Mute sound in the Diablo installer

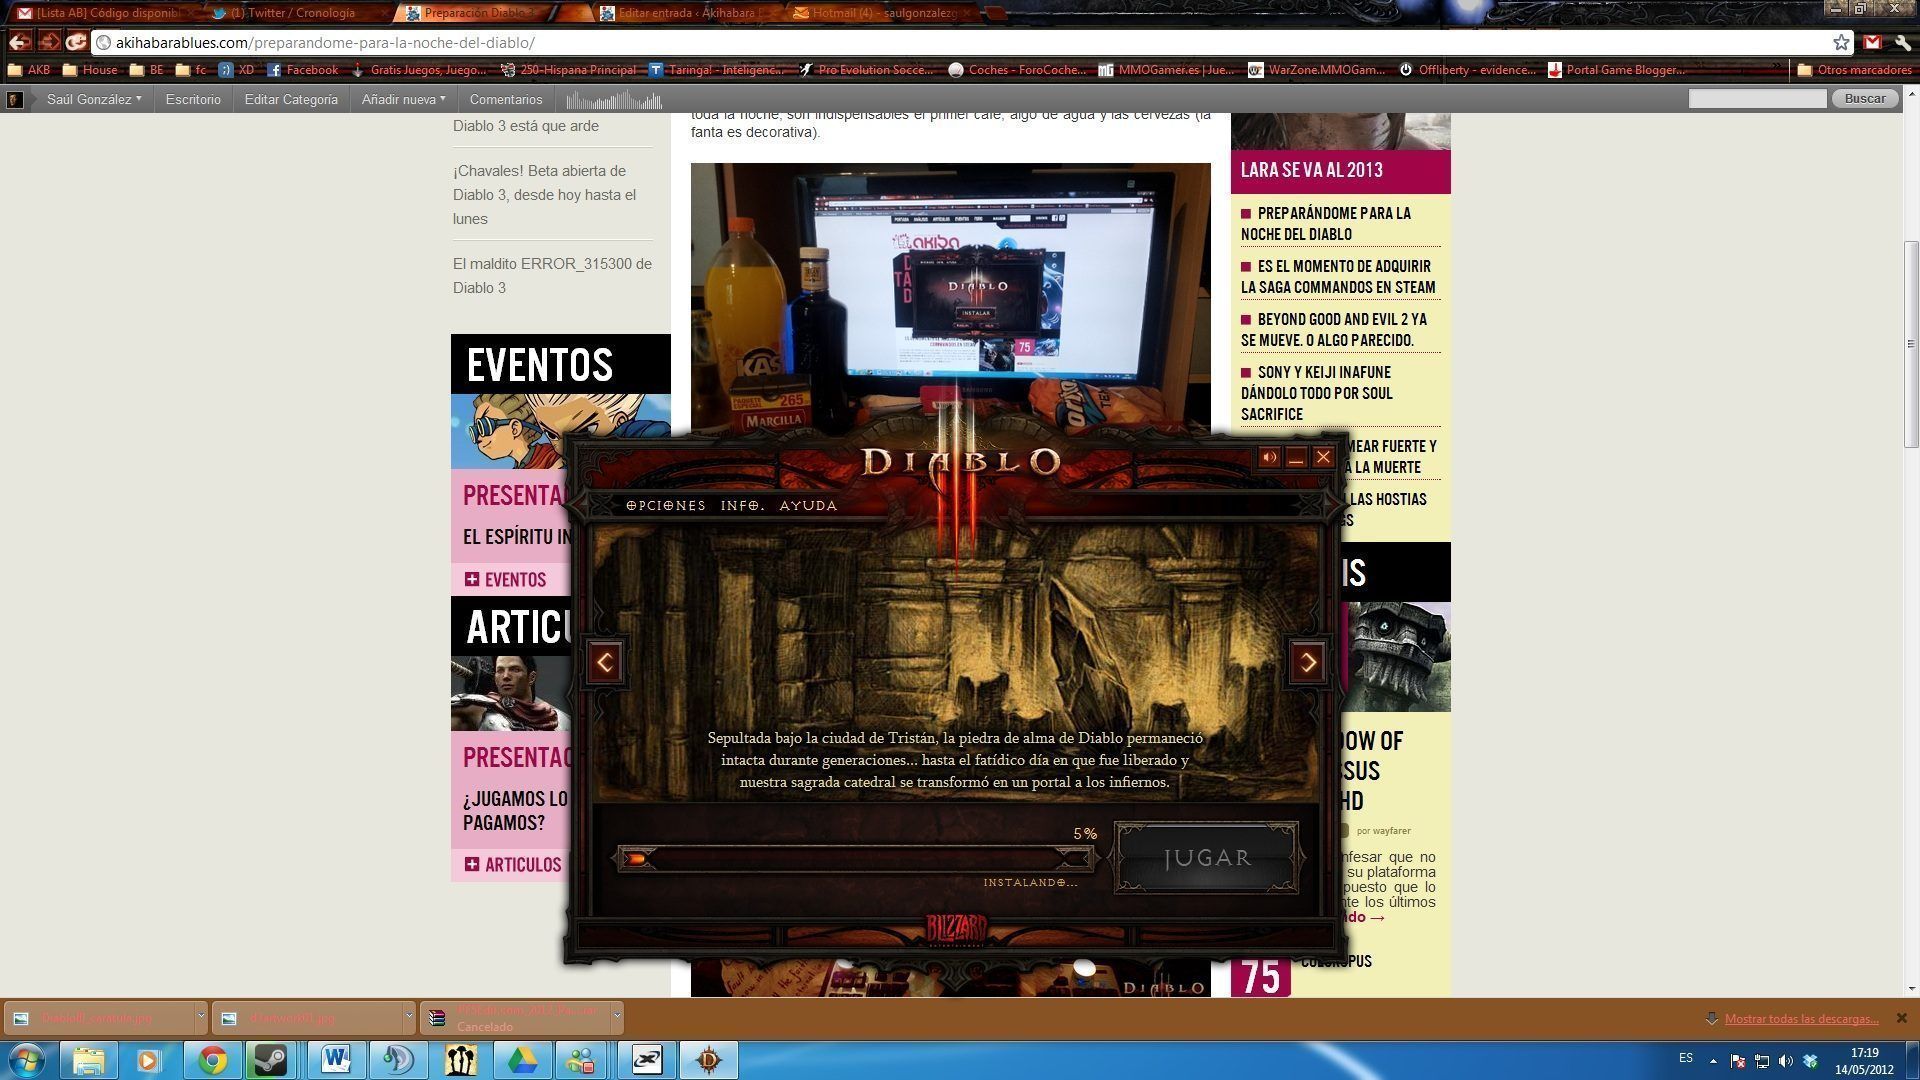point(1269,458)
